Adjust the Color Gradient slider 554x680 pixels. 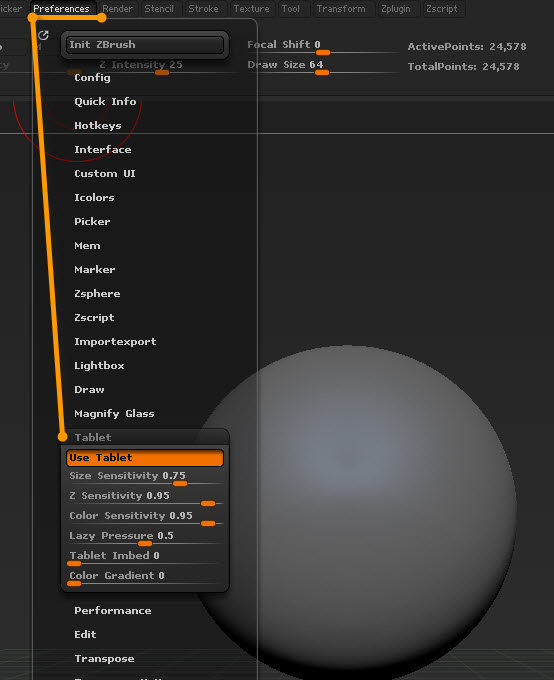point(145,578)
